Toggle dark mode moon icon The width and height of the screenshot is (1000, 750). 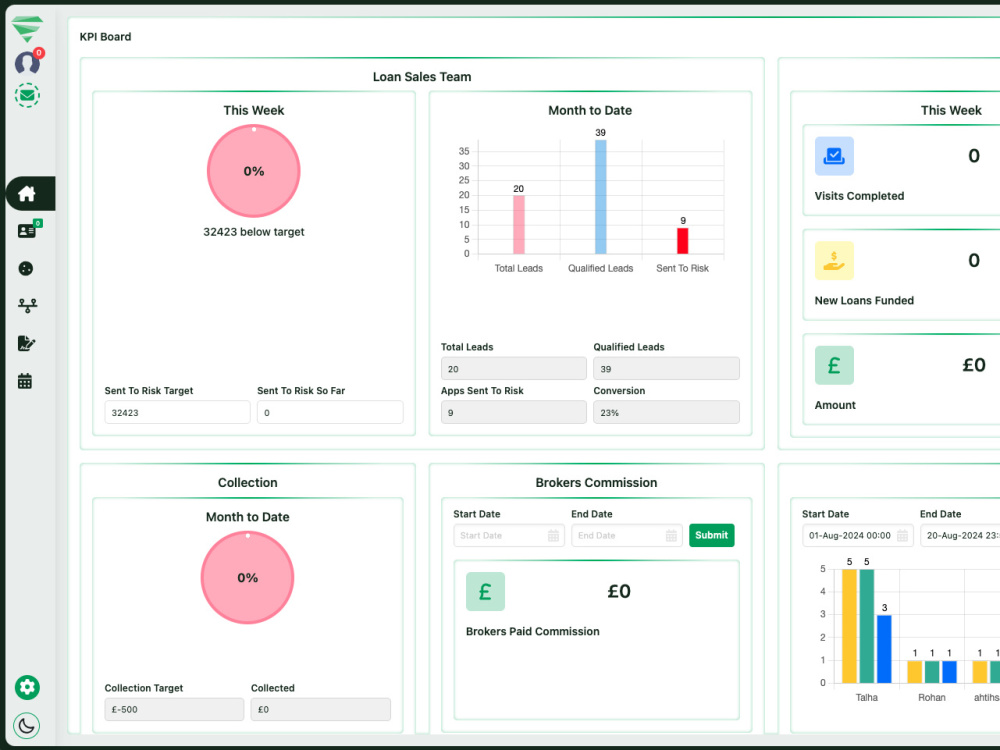pyautogui.click(x=27, y=726)
